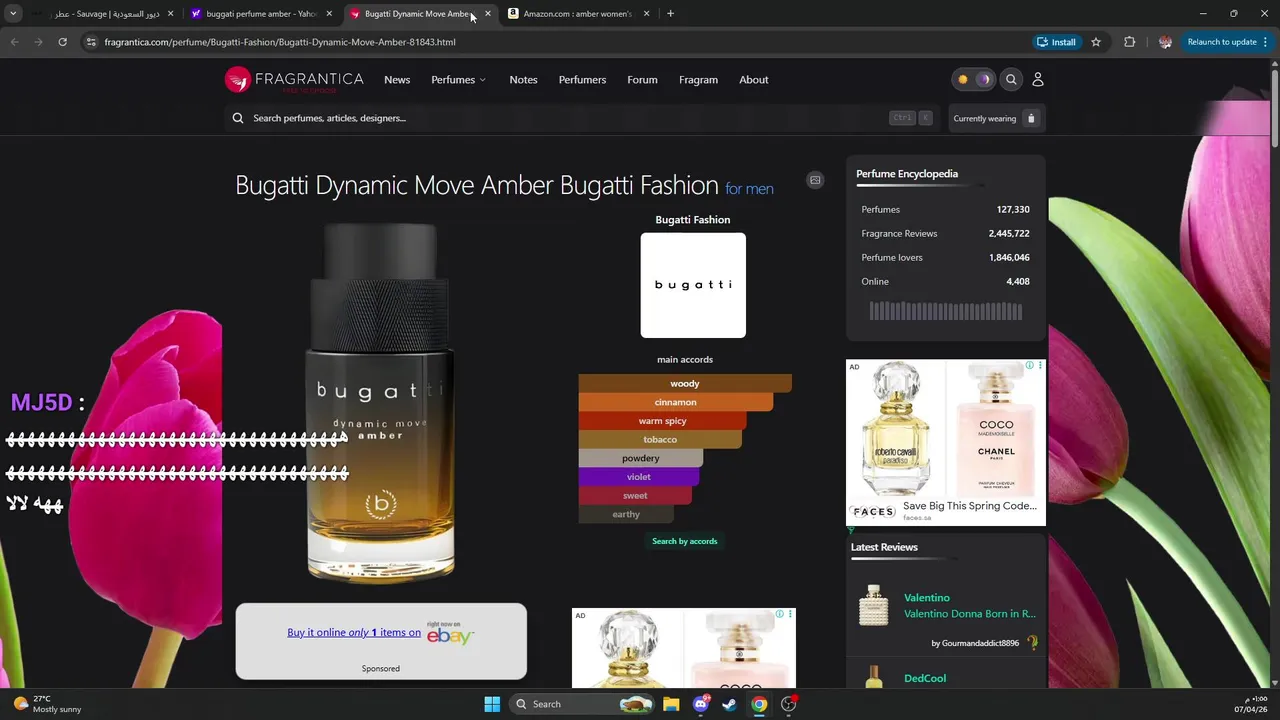Close the Bugatti Dynamic Move Amber tab
Screen dimensions: 1280x720
[488, 14]
